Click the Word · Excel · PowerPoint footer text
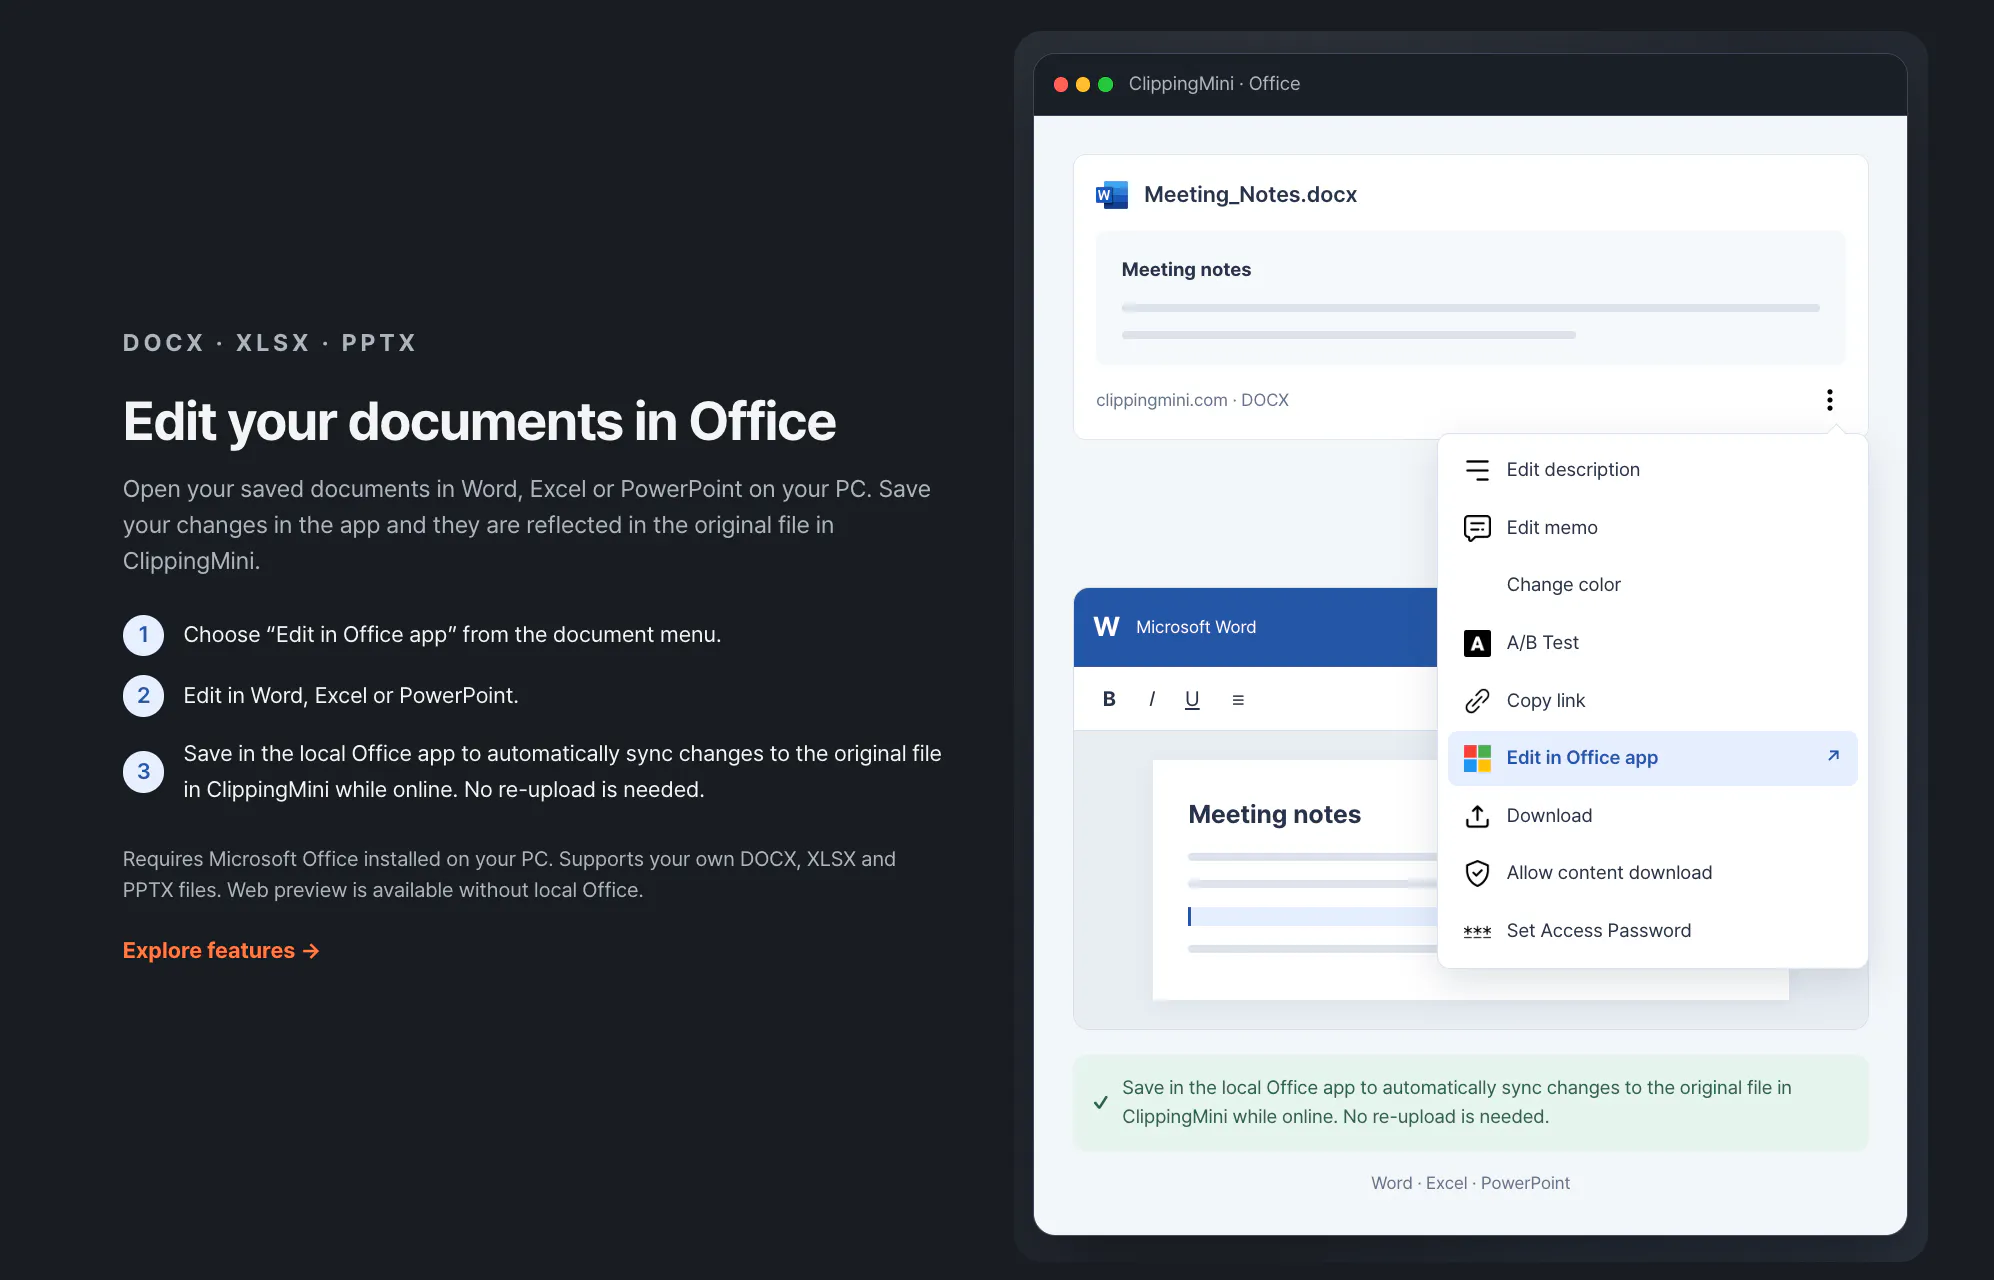 (1470, 1183)
